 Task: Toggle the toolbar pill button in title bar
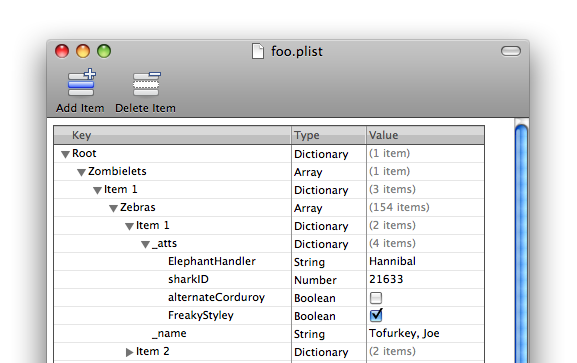click(511, 51)
